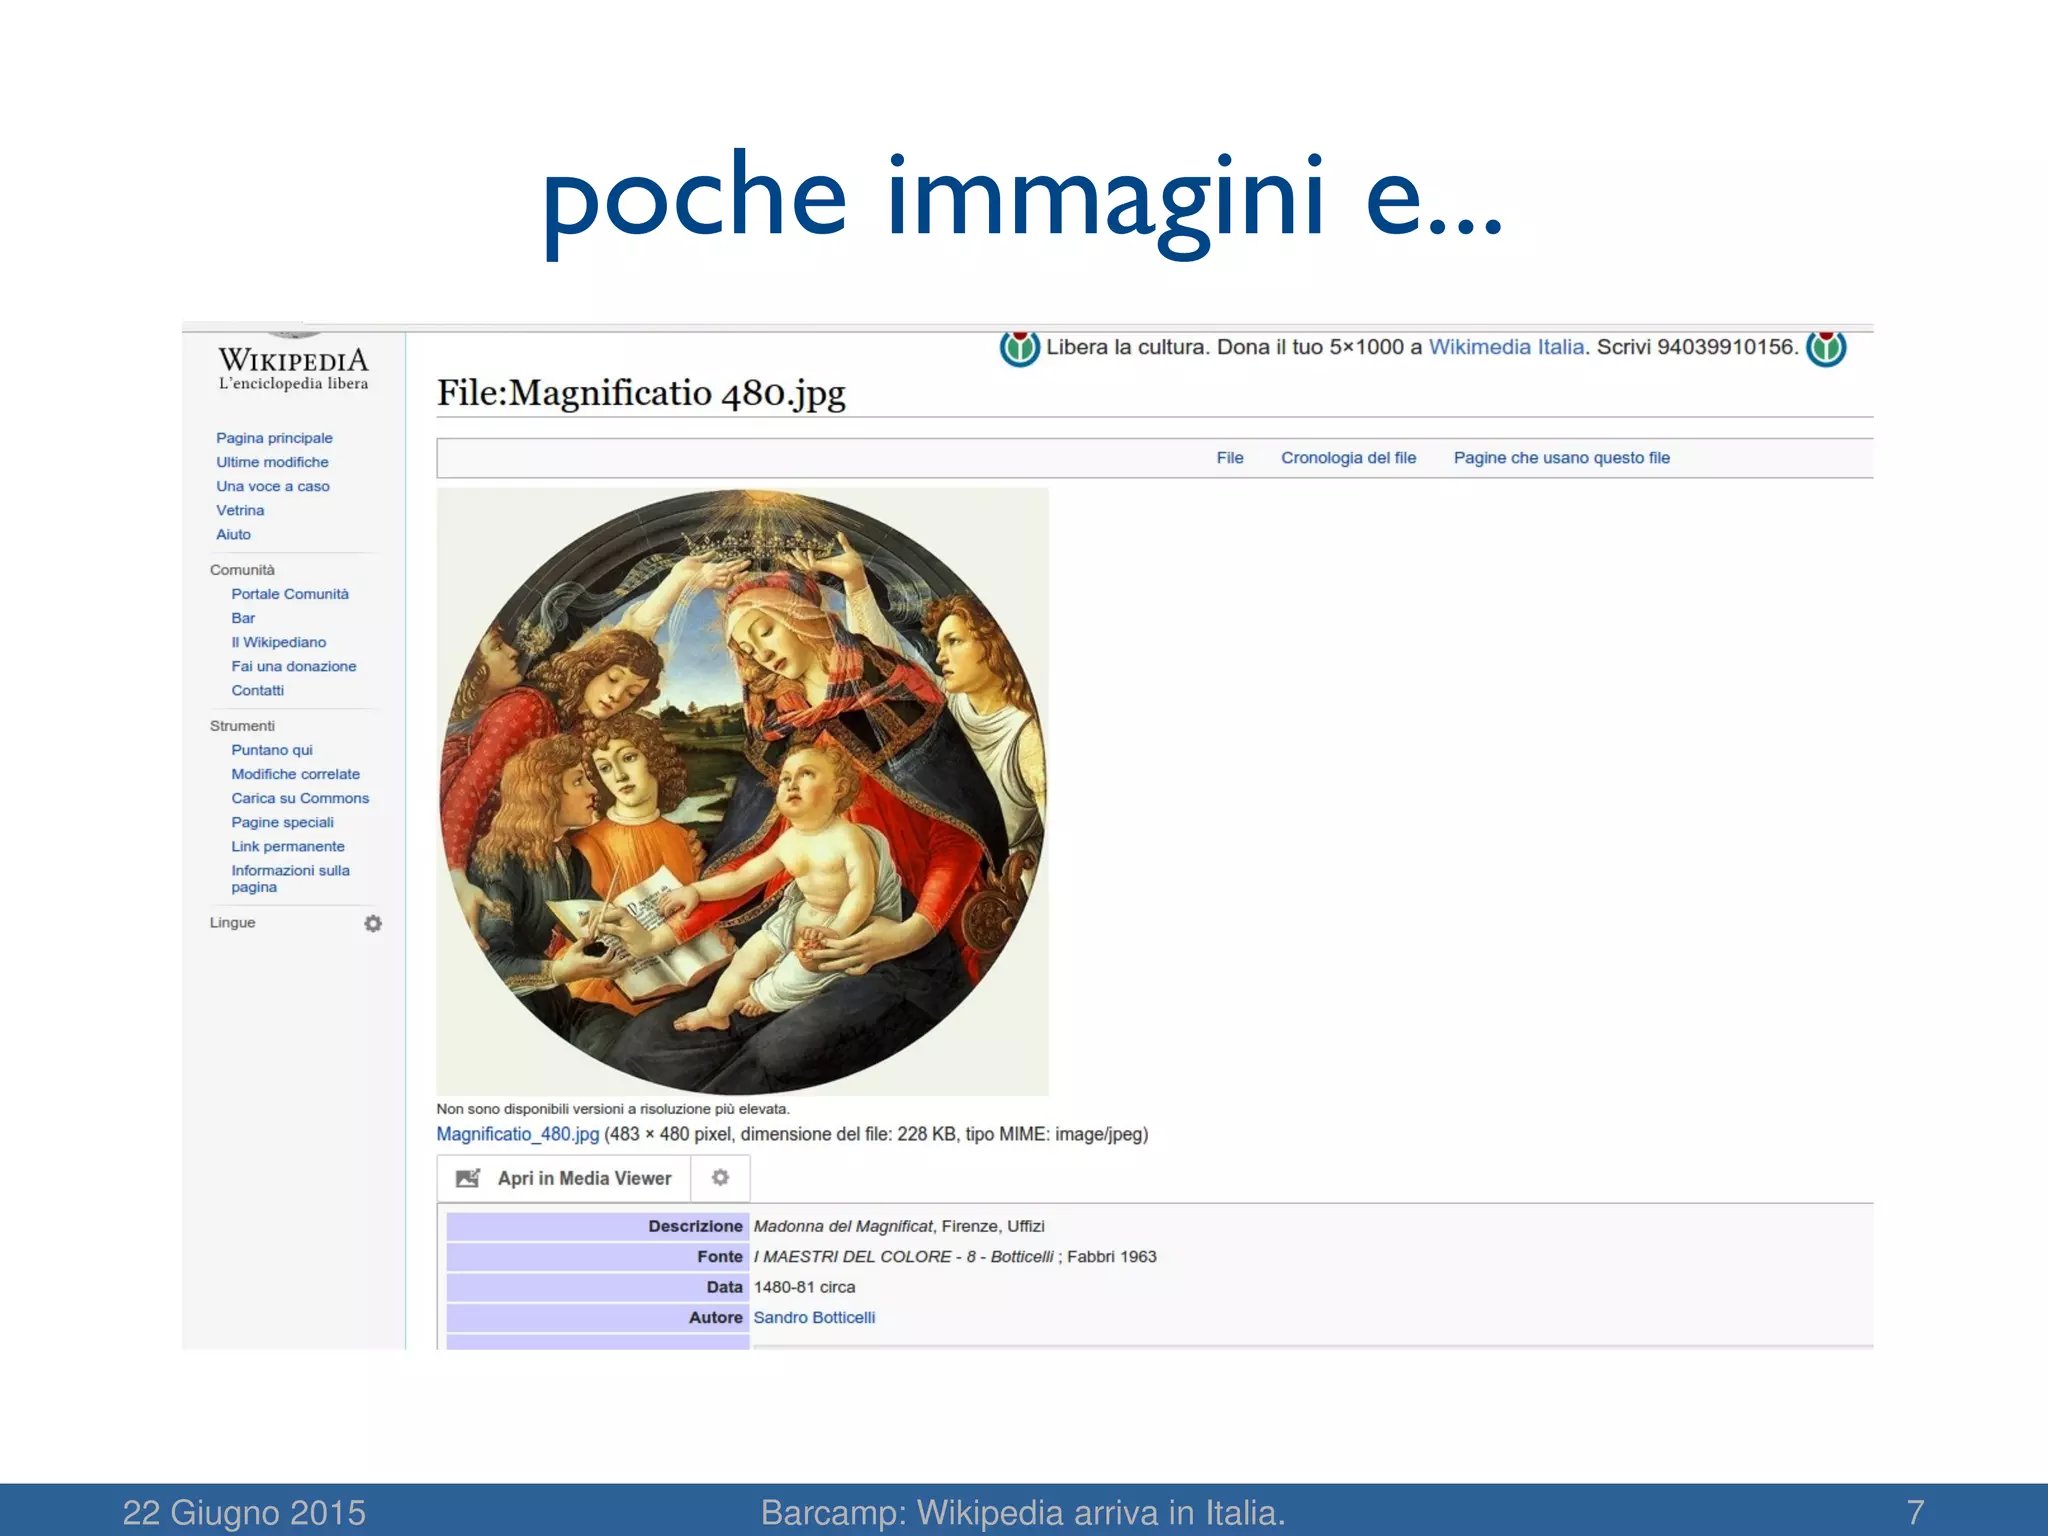Image resolution: width=2048 pixels, height=1536 pixels.
Task: Open the Magnificatio_480.jpg file link
Action: pos(517,1134)
